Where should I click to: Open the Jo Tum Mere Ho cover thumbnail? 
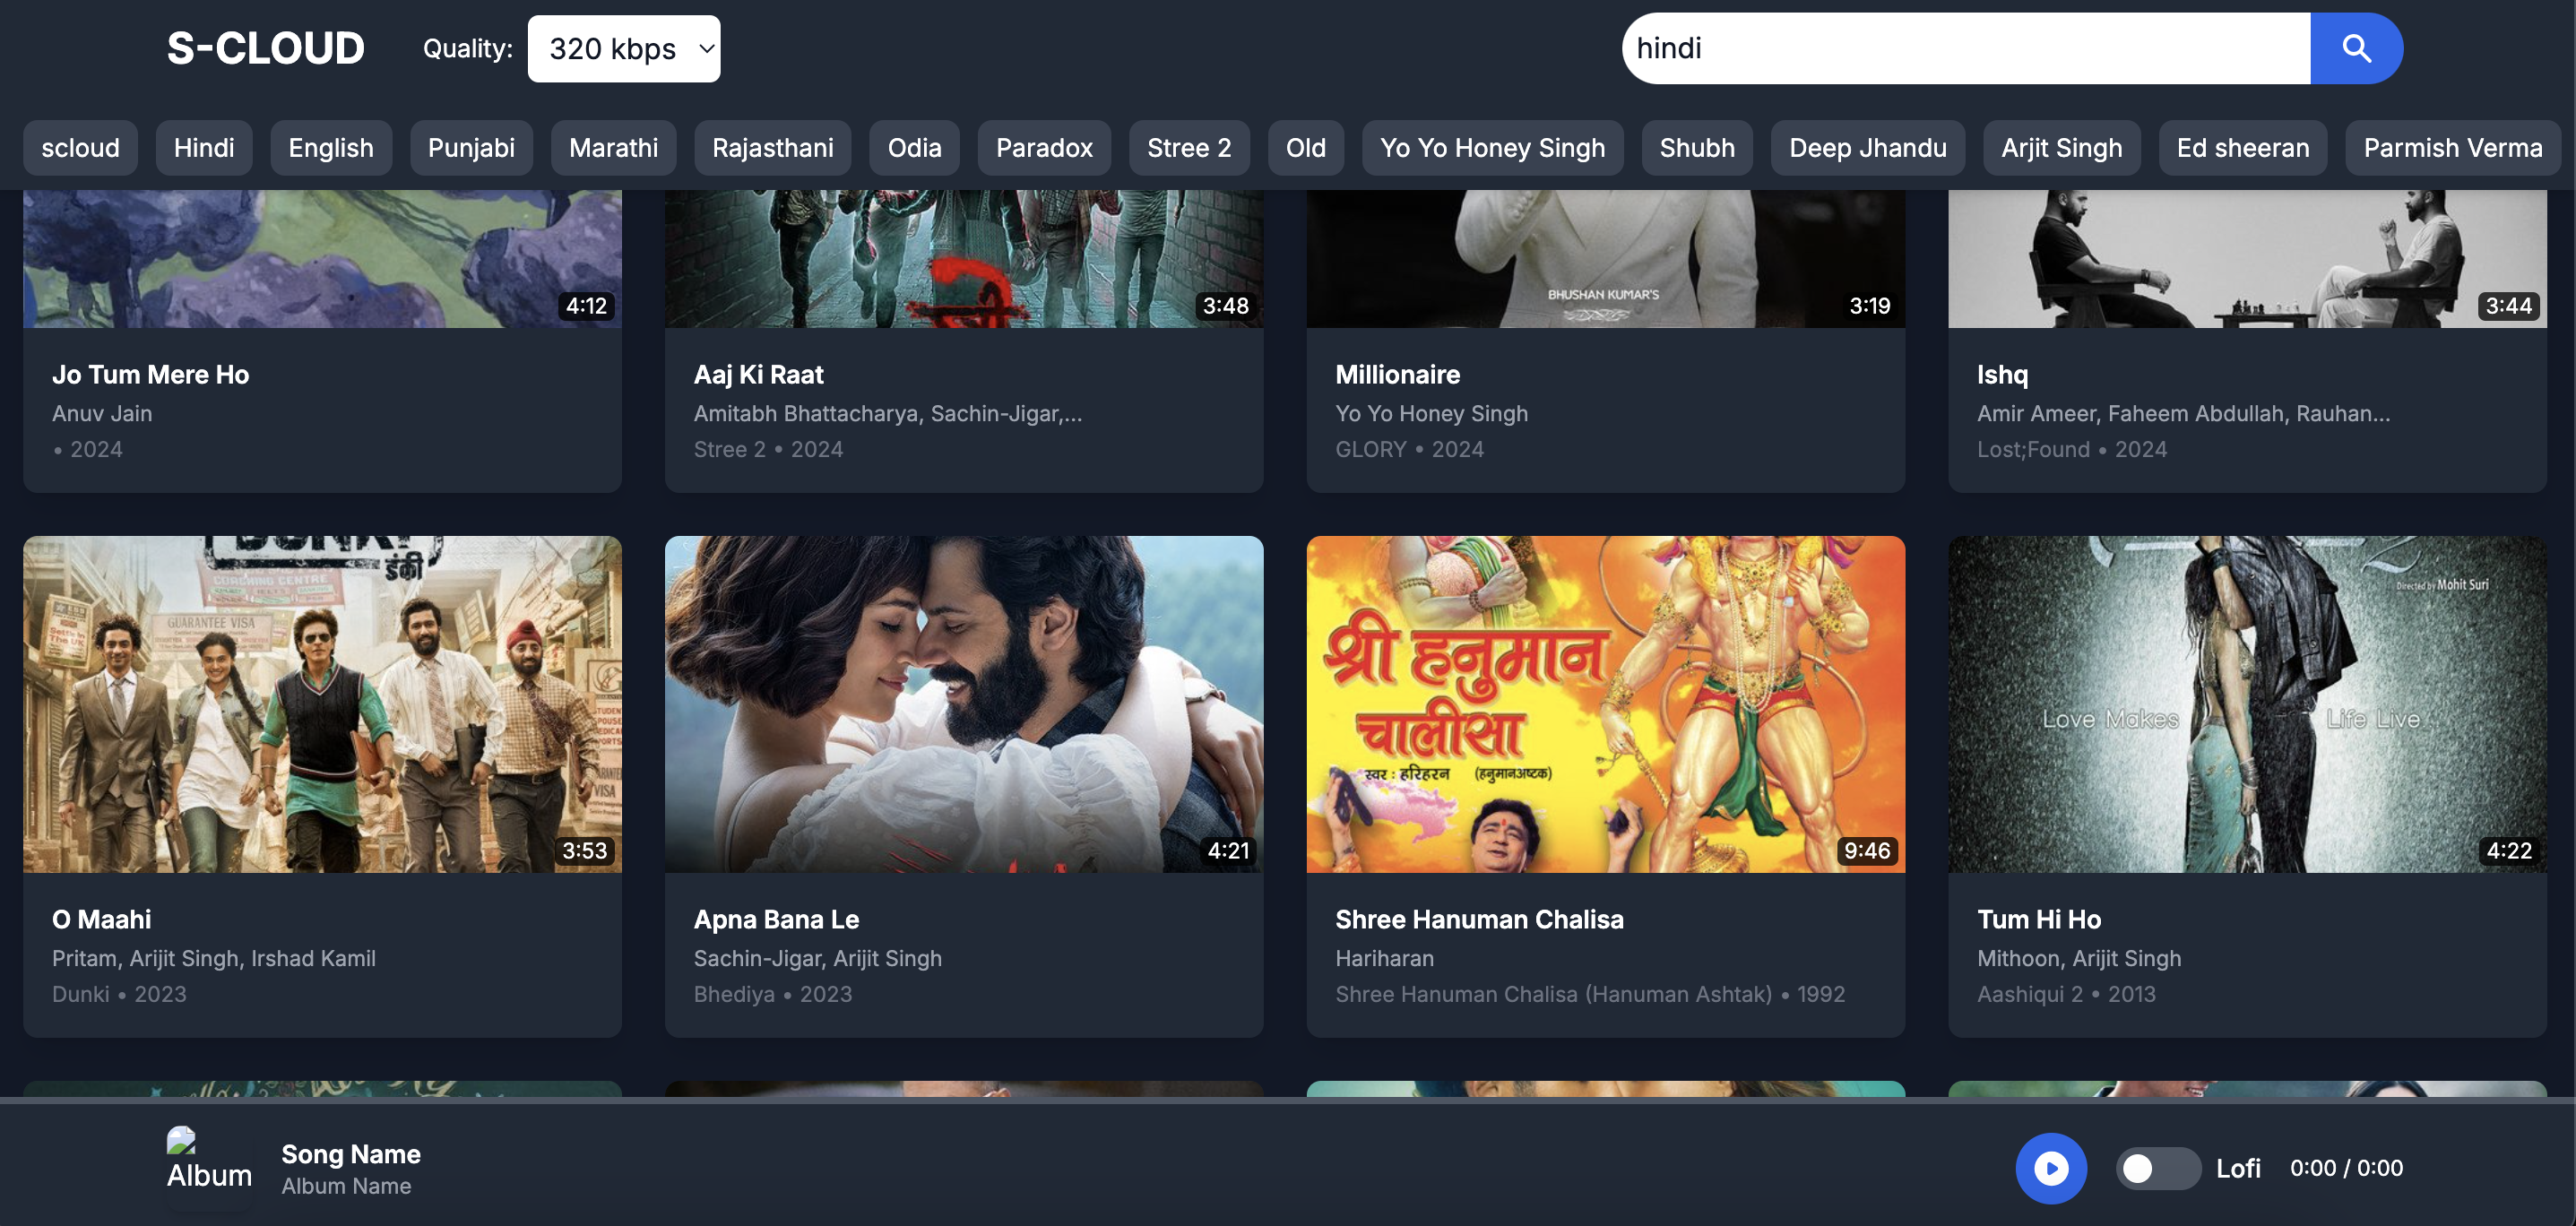(x=323, y=258)
